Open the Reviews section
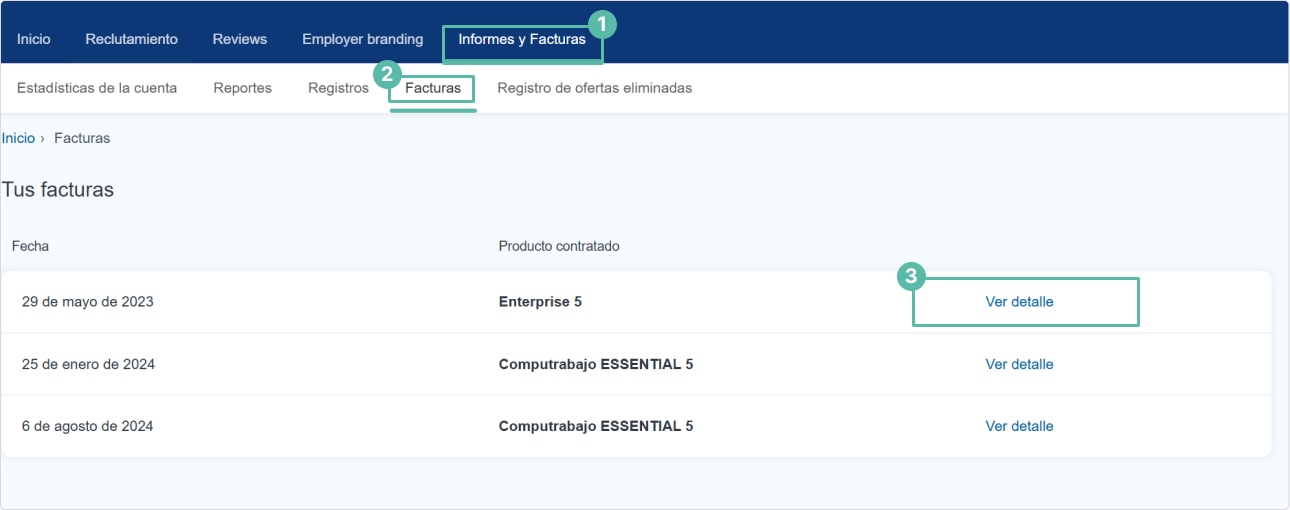This screenshot has height=510, width=1290. 239,39
